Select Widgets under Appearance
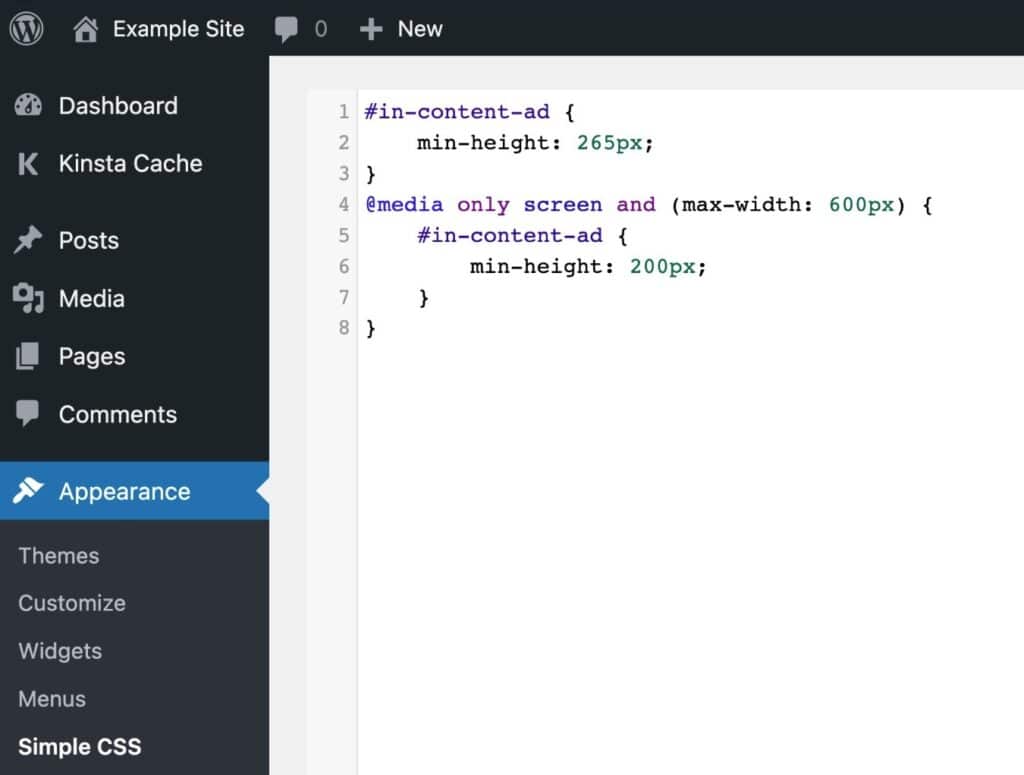Screen dimensions: 1024x775 (59, 651)
